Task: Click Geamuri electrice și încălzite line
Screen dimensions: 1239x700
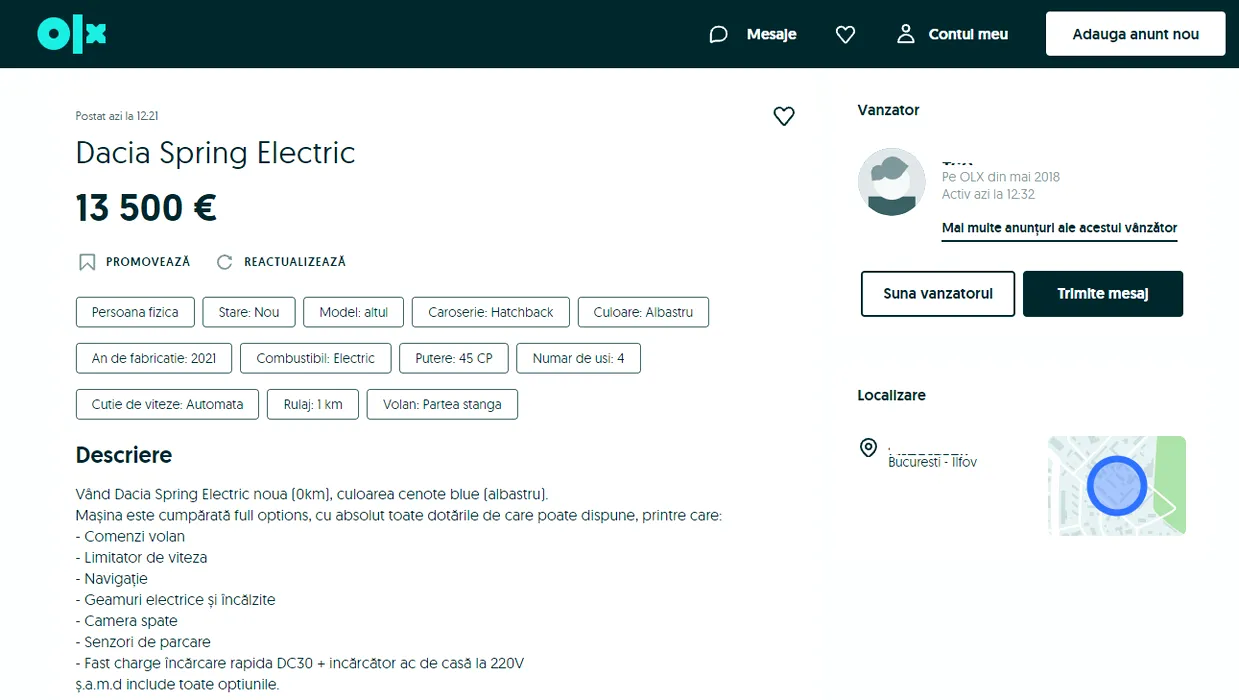Action: (176, 600)
